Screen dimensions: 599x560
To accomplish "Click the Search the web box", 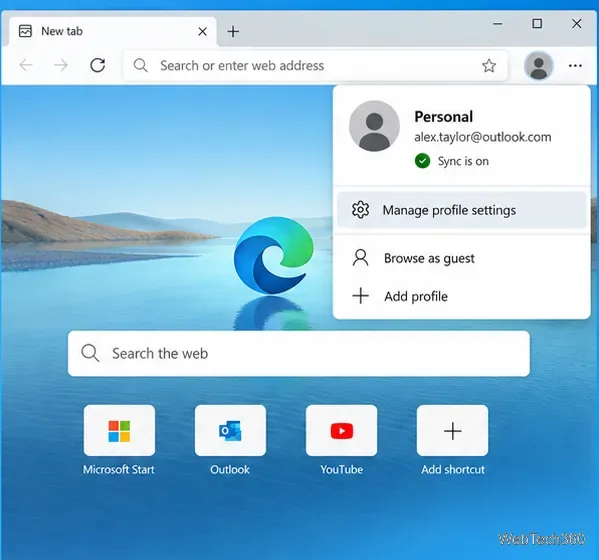I will (x=299, y=353).
